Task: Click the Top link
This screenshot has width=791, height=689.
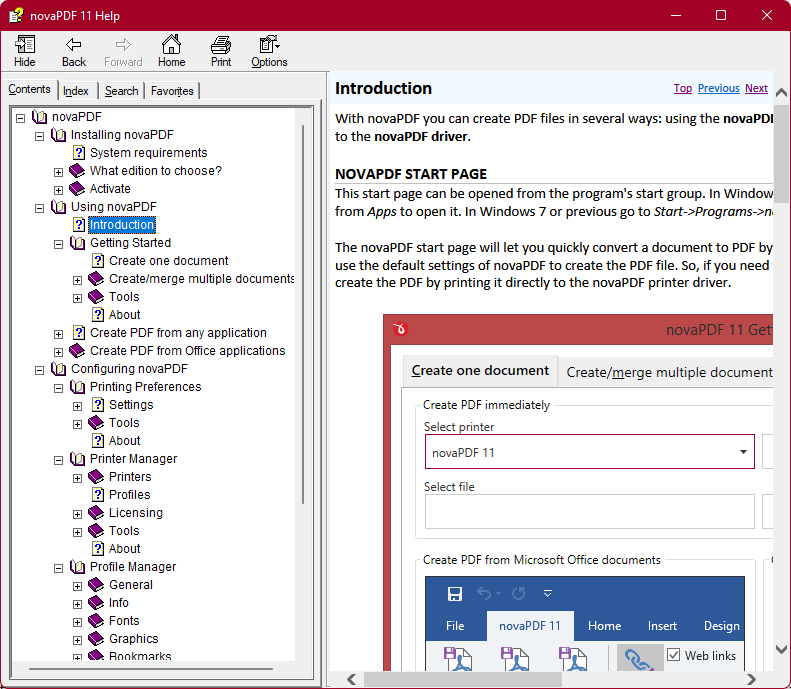Action: click(x=683, y=88)
